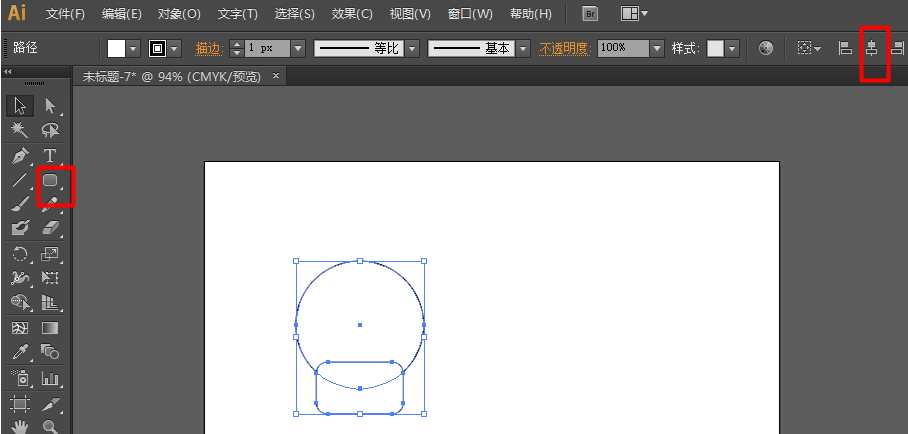Viewport: 908px width, 434px height.
Task: Open the 基本 brush definition dropdown
Action: tap(523, 49)
